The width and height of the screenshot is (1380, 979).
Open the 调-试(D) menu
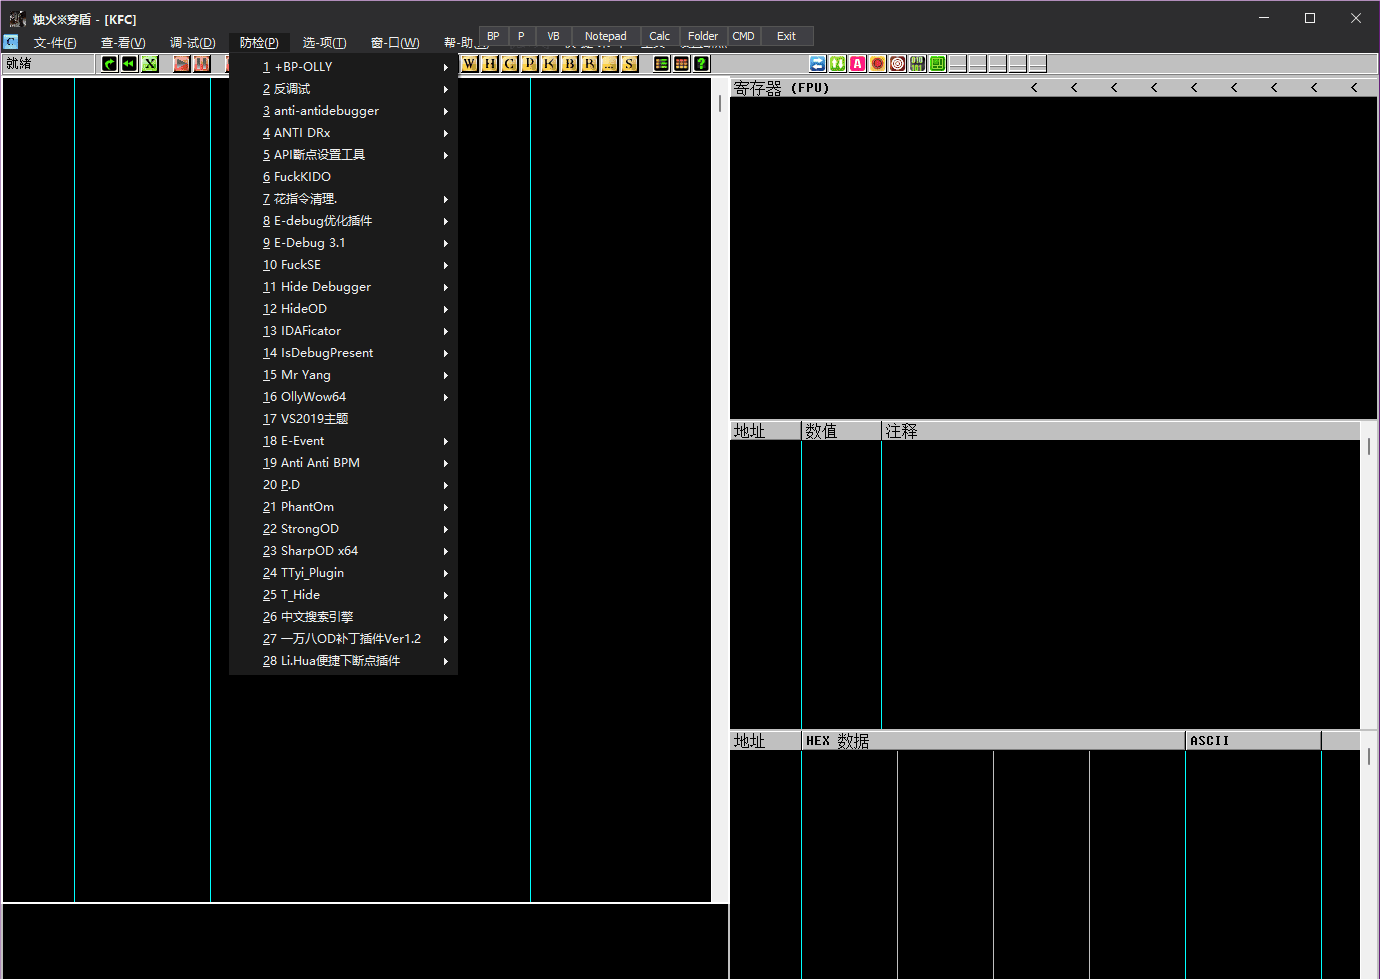(192, 43)
